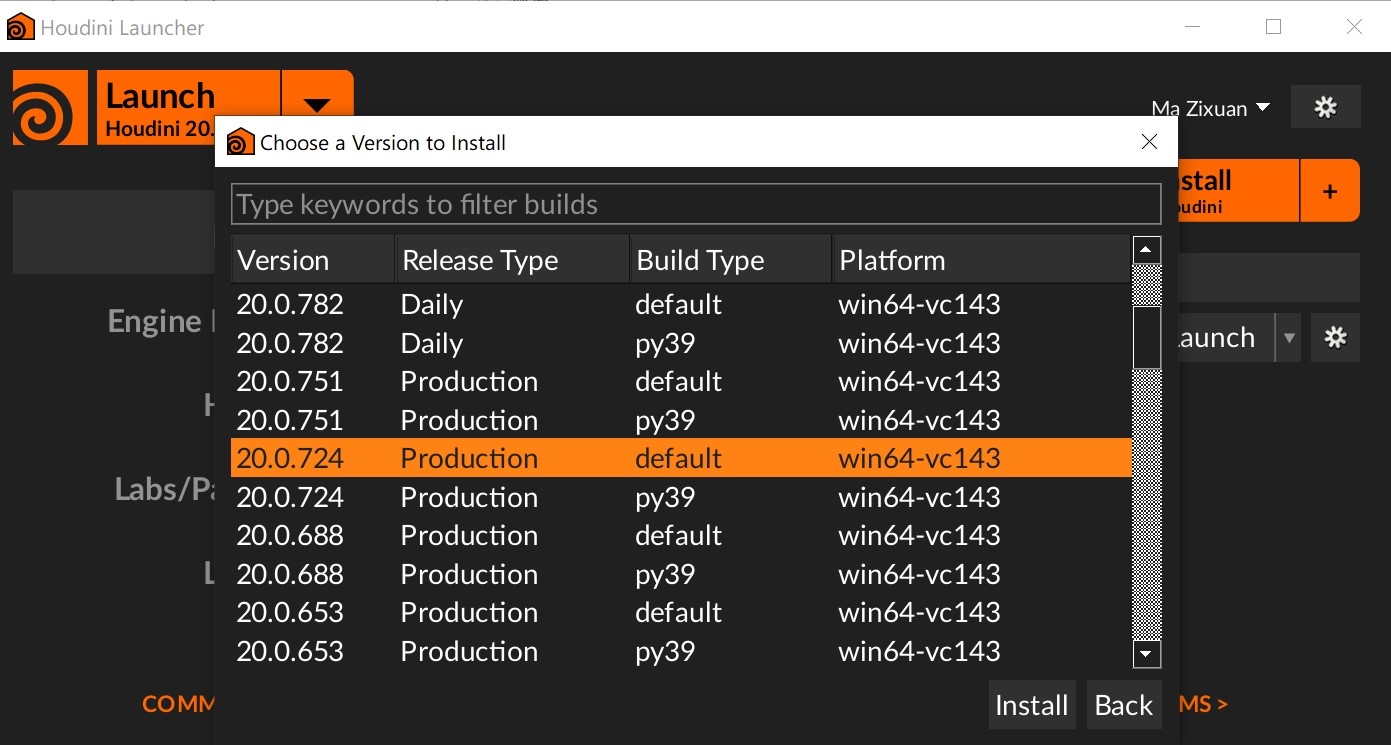
Task: Click the scrollbar down arrow
Action: tap(1146, 655)
